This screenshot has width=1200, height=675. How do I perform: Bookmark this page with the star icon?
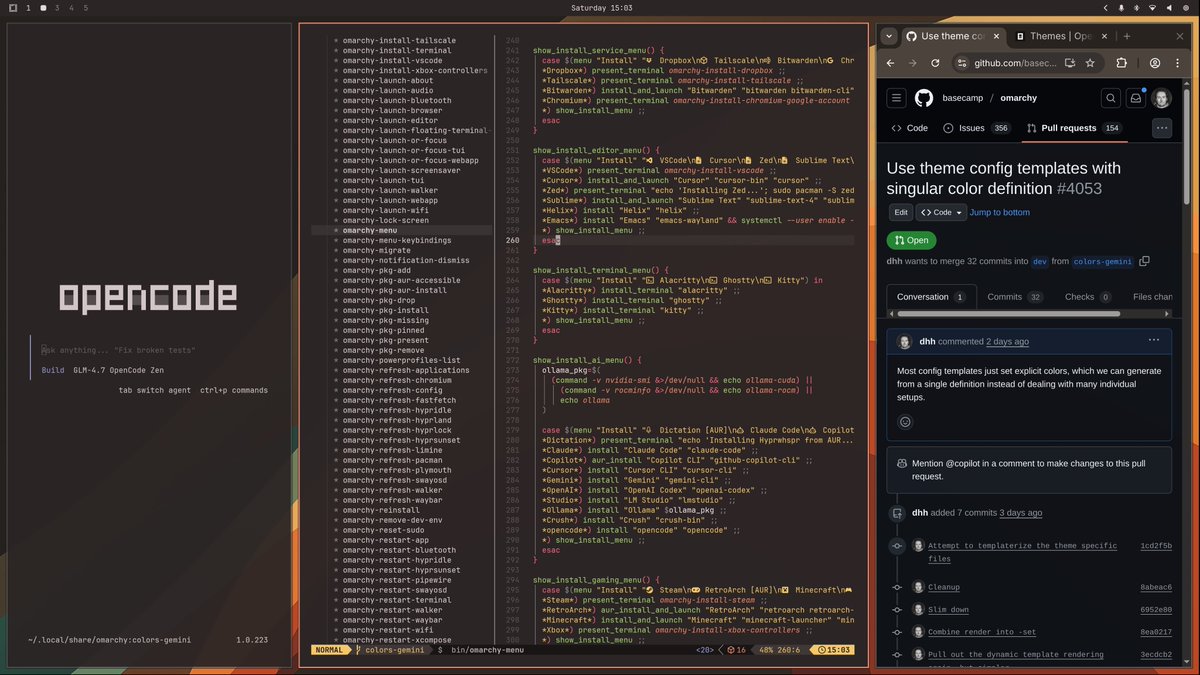[1090, 62]
